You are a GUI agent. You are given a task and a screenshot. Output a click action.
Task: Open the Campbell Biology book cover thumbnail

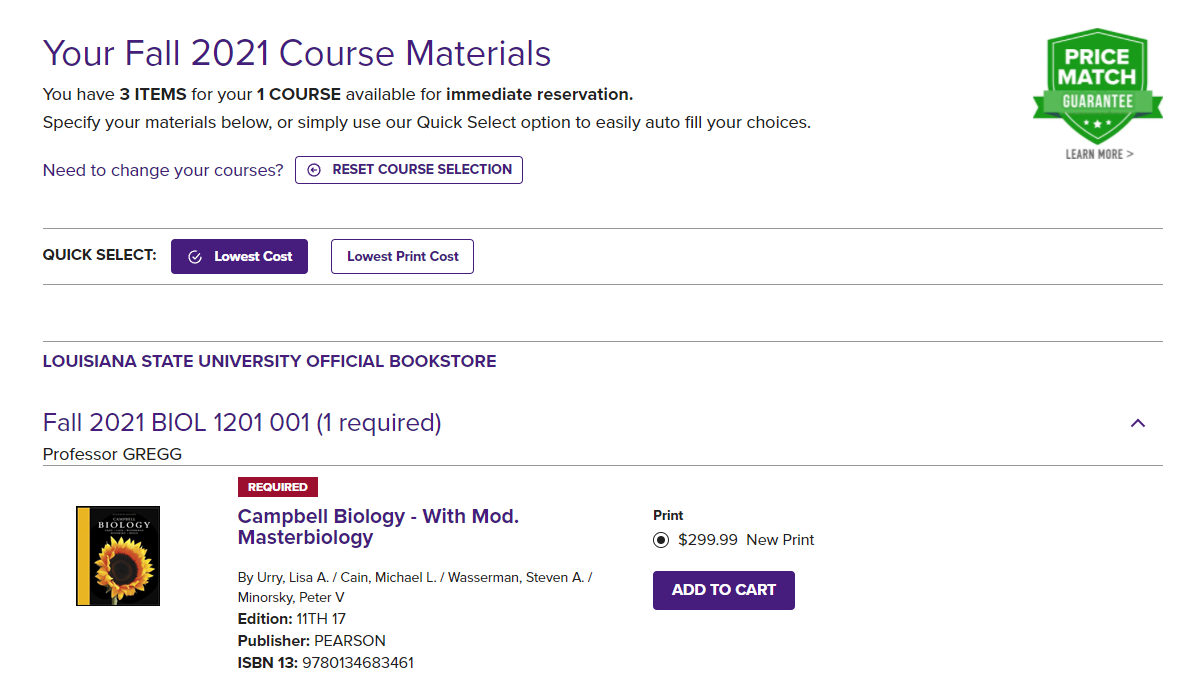pyautogui.click(x=118, y=556)
